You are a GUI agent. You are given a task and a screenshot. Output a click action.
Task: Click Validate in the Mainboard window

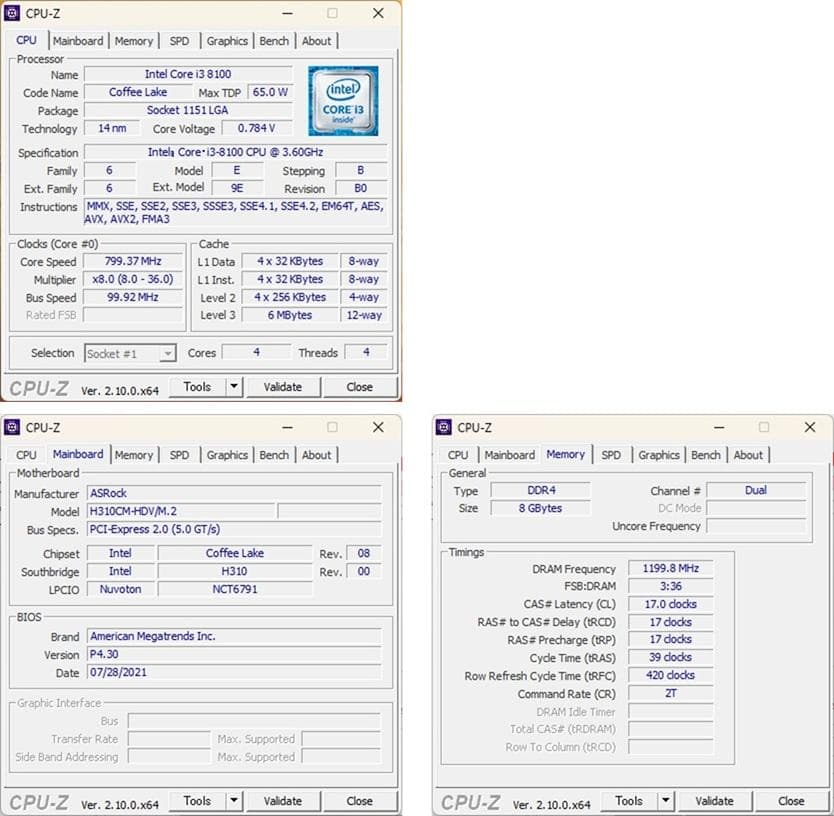click(284, 801)
